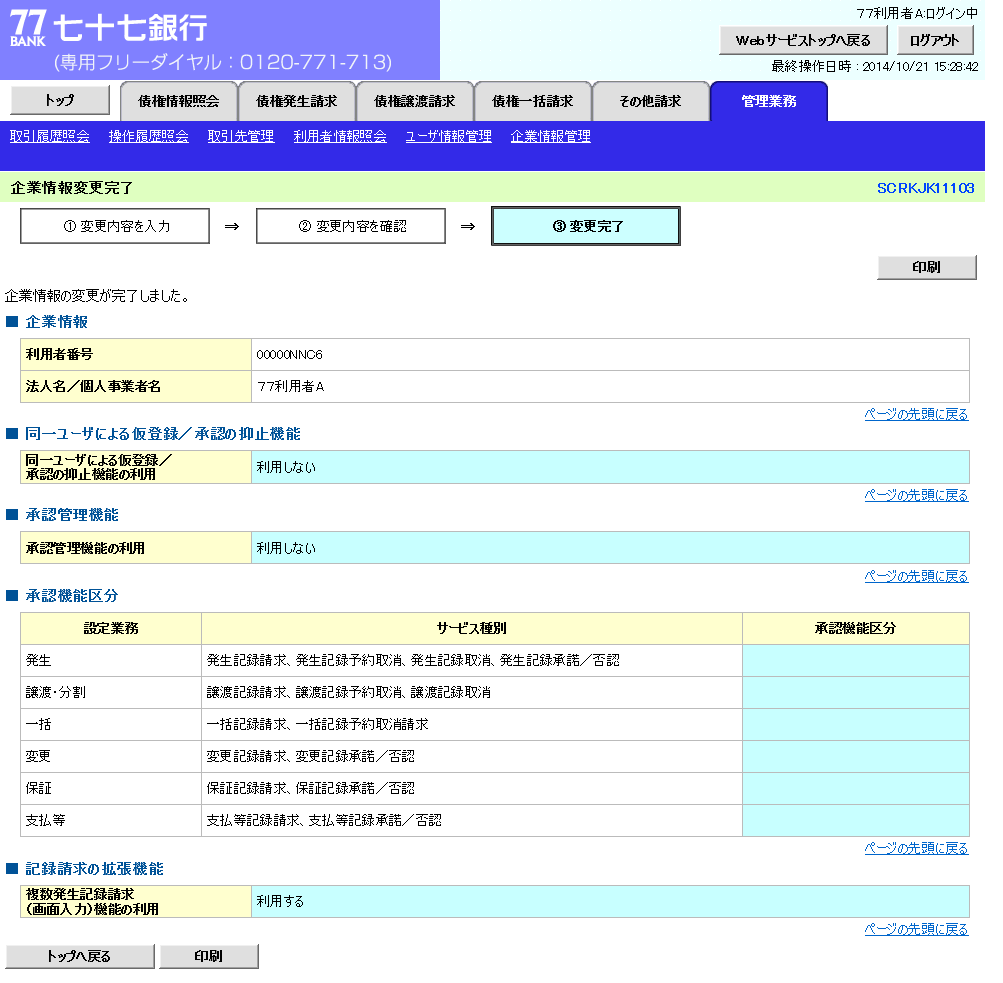Open 操作履歴照会 submenu link
1003x983 pixels.
pos(148,136)
